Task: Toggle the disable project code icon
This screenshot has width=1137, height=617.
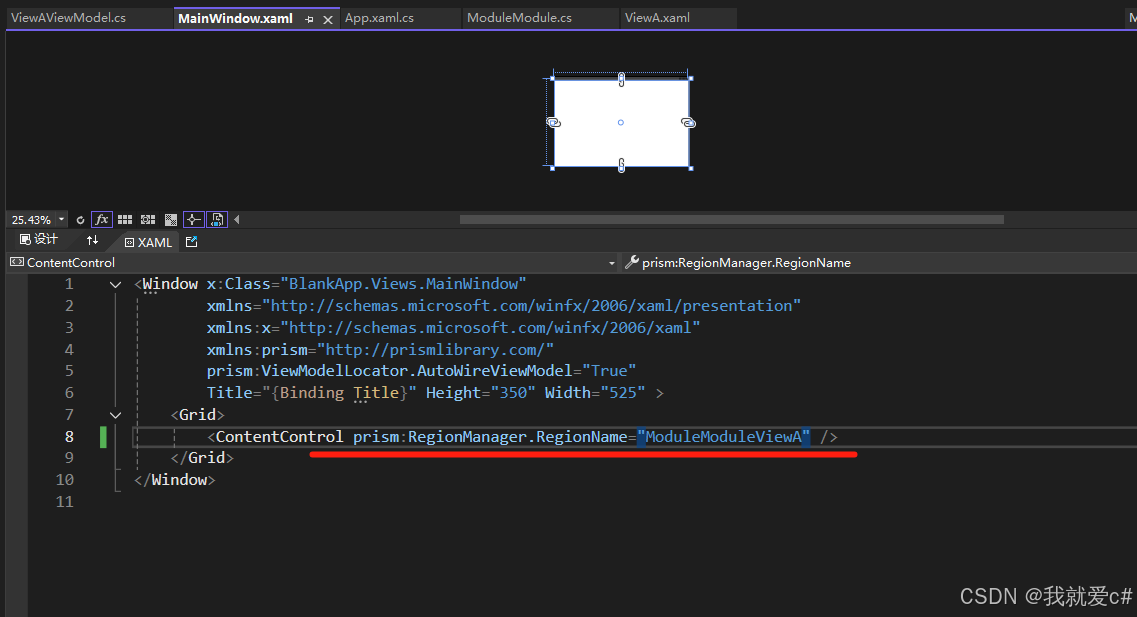Action: [216, 219]
